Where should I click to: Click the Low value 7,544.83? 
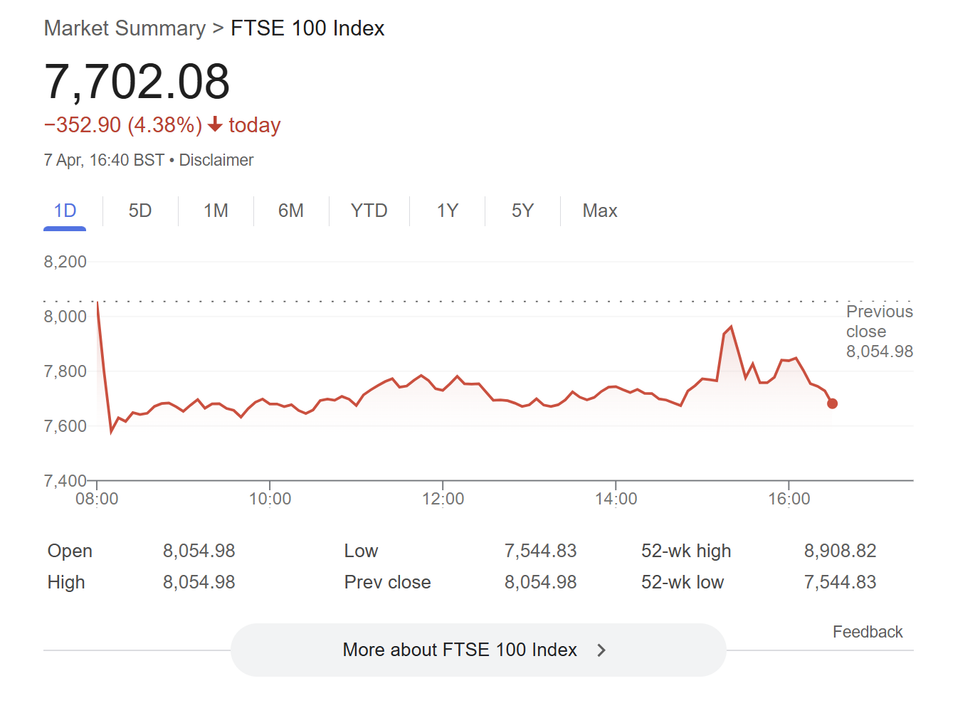coord(540,551)
